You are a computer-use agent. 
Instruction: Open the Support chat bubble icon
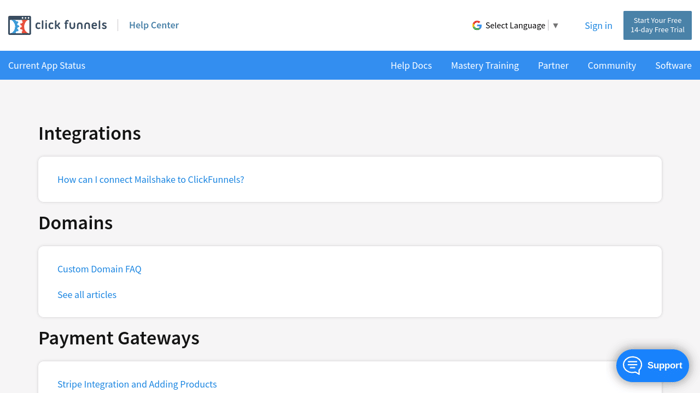632,365
